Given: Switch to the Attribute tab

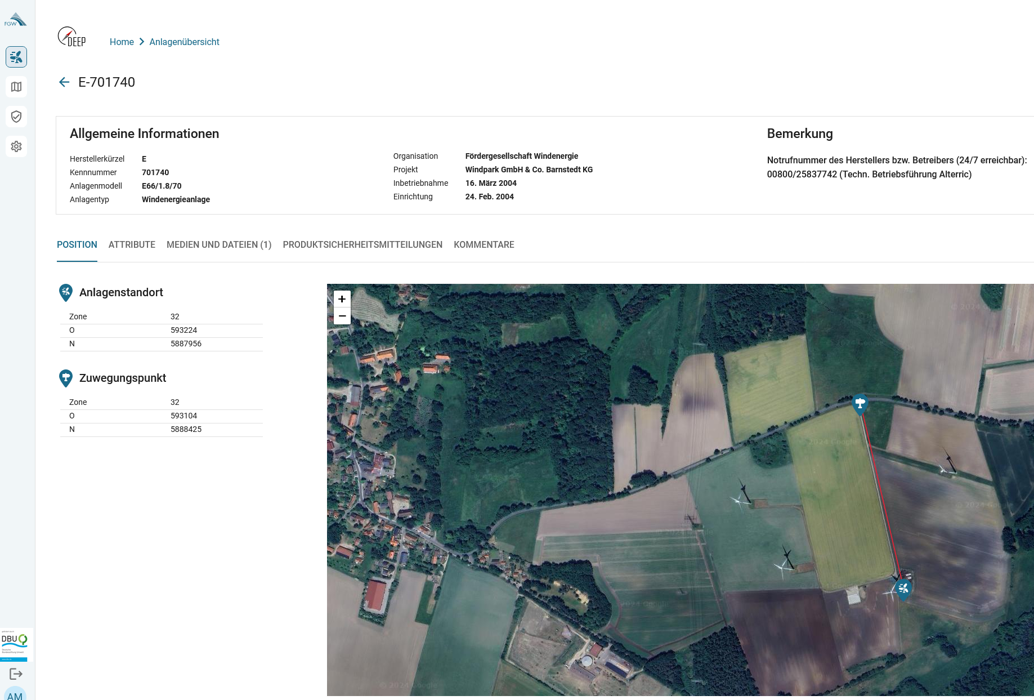Looking at the screenshot, I should [x=132, y=245].
